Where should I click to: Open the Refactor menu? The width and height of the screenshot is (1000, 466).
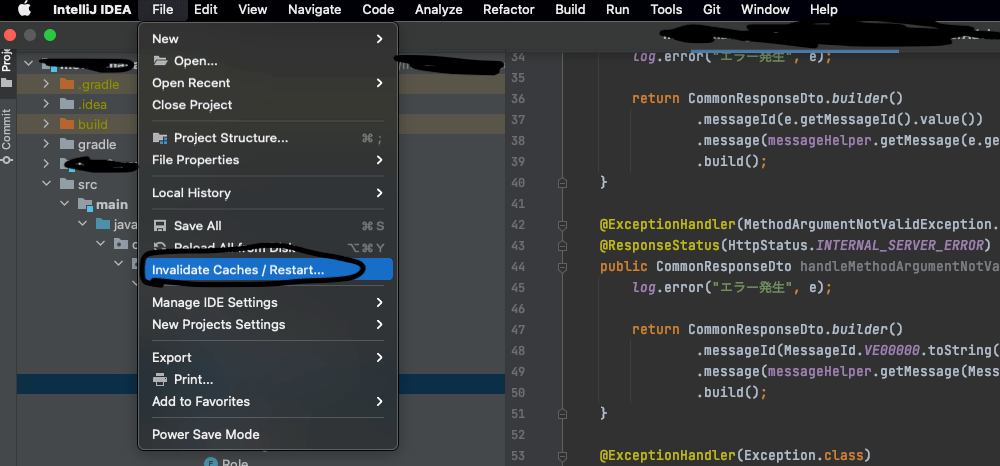coord(508,10)
